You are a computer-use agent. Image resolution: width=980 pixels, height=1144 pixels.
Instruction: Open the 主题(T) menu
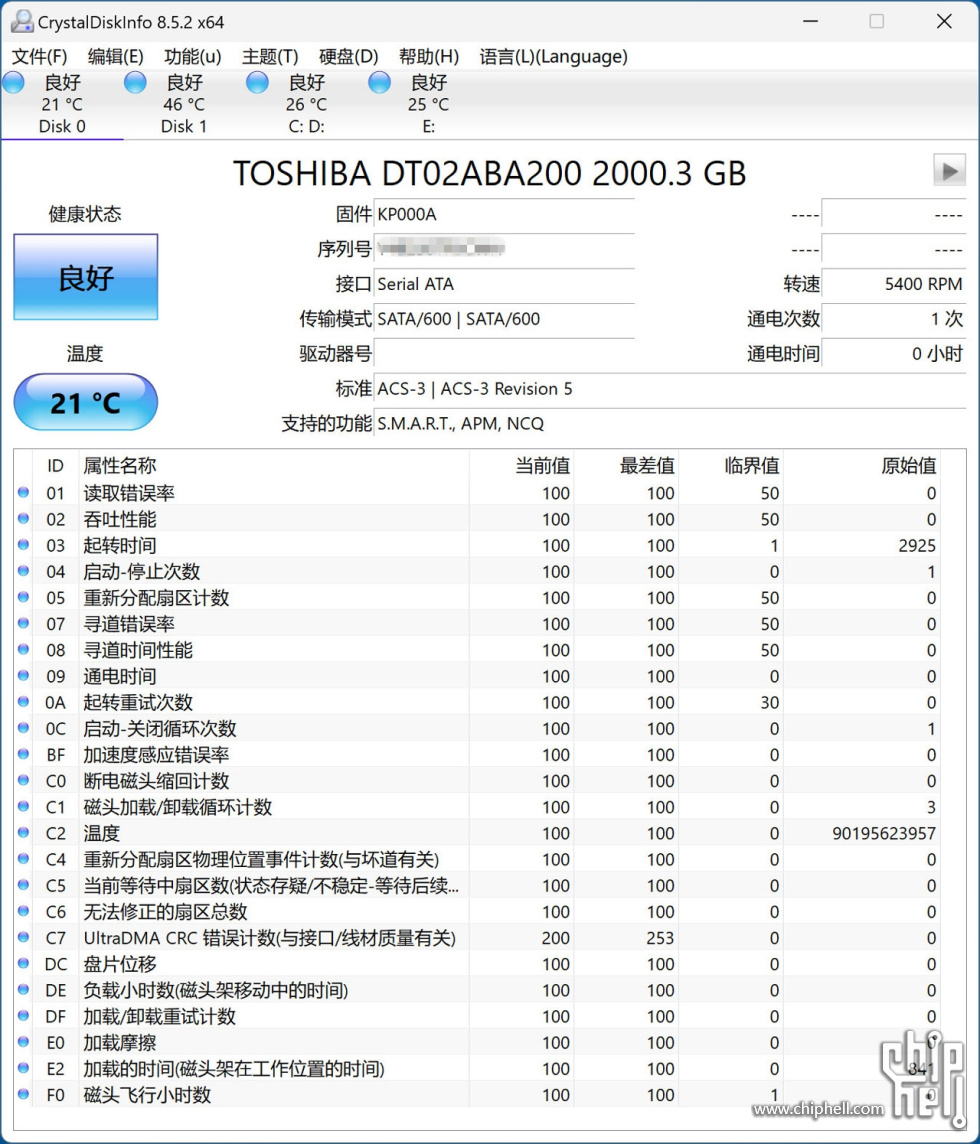[x=270, y=56]
